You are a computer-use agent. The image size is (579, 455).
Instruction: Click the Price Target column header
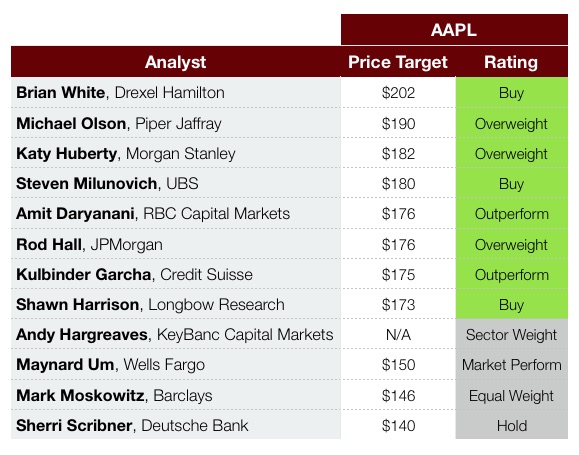coord(398,62)
